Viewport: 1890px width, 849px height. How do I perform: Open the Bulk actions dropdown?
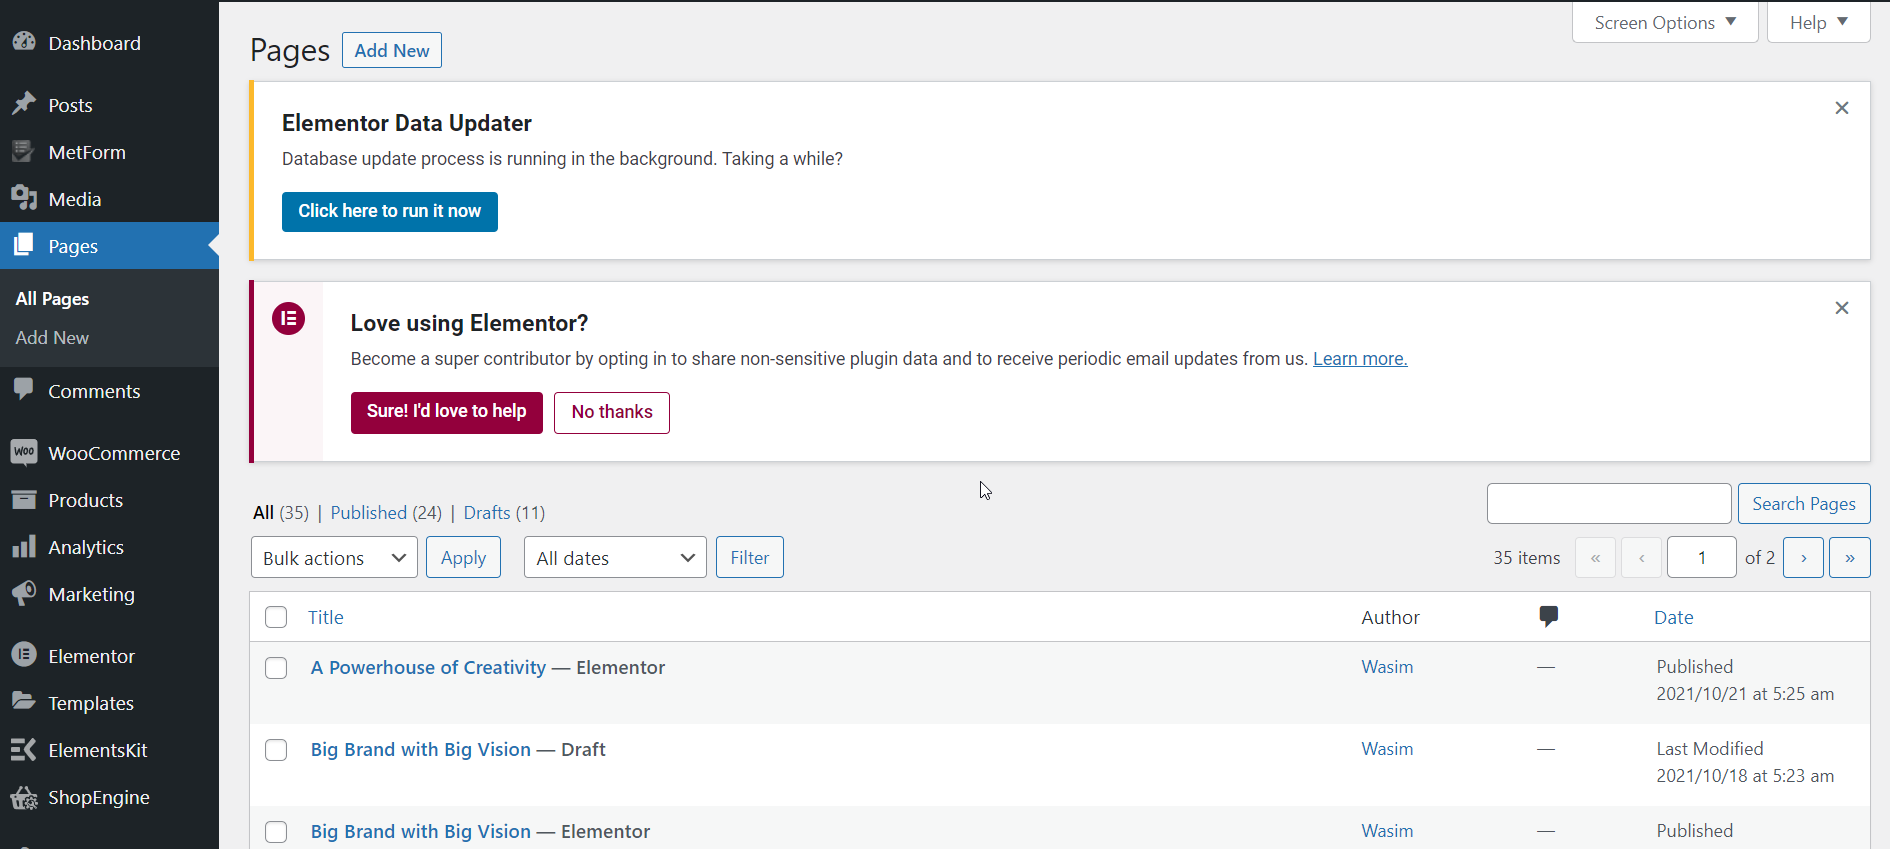(x=334, y=558)
